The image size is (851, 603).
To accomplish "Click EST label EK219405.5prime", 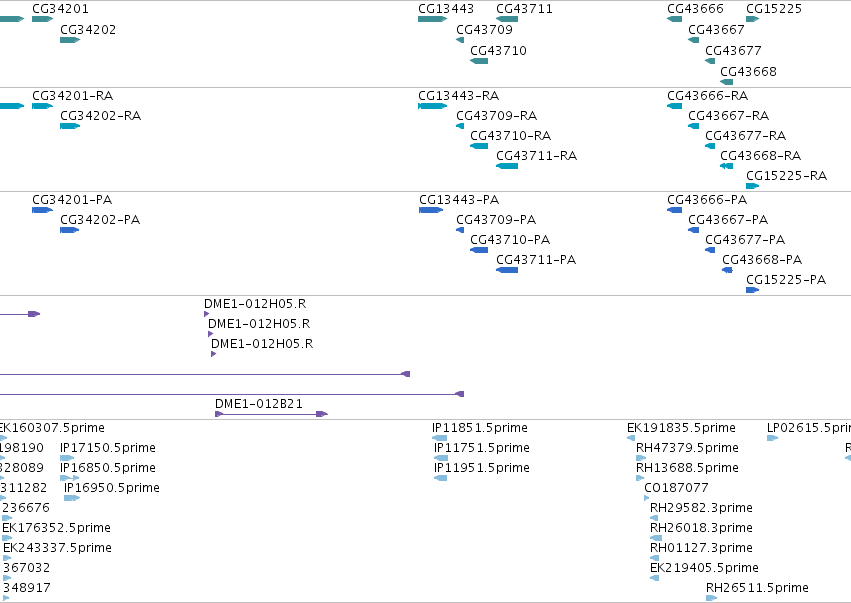I will click(x=704, y=568).
